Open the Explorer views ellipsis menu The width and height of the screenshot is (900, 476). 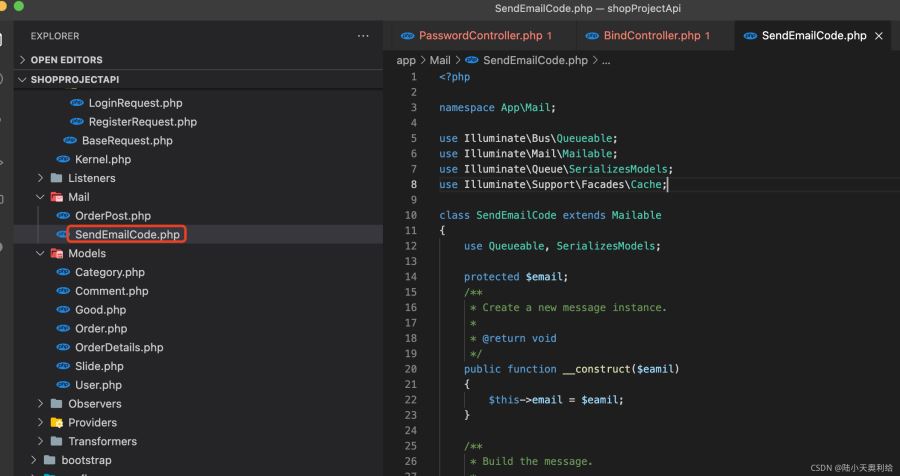click(x=363, y=36)
